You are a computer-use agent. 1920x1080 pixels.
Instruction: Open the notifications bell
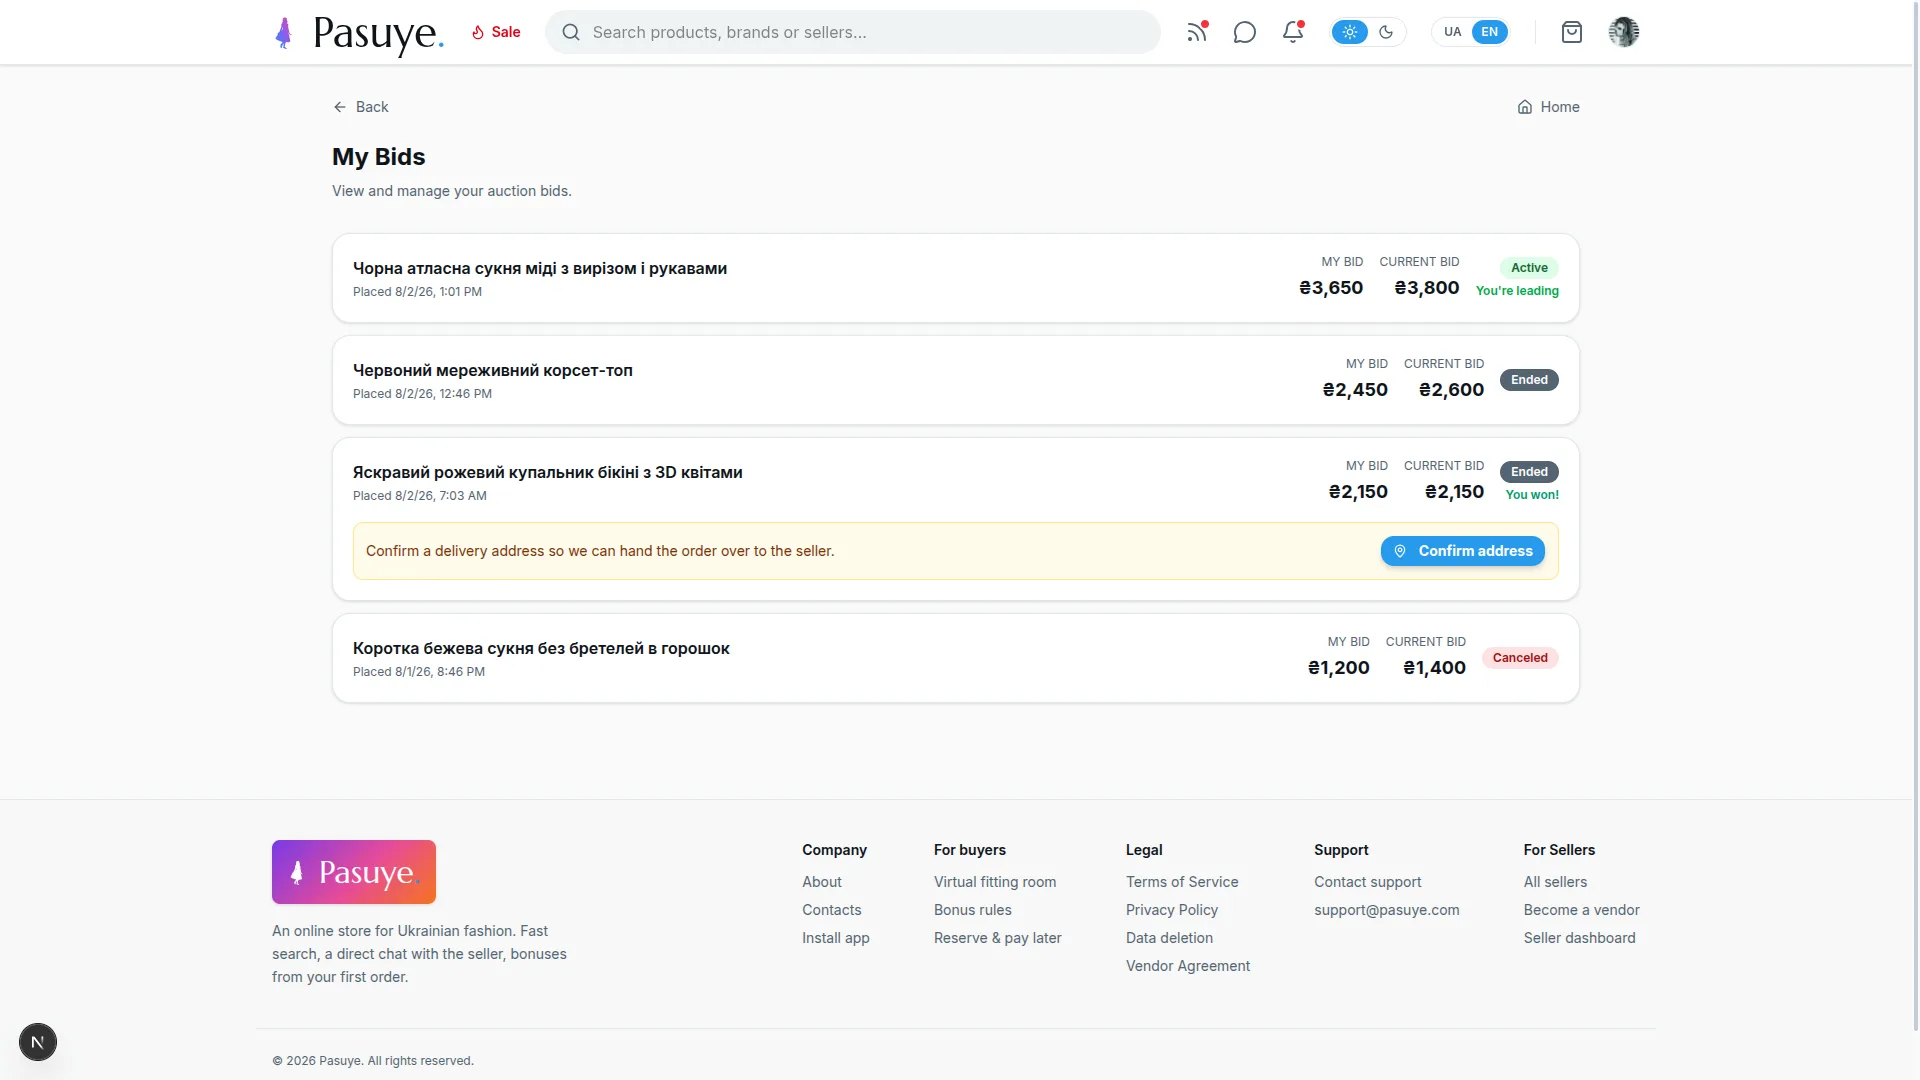pyautogui.click(x=1293, y=32)
